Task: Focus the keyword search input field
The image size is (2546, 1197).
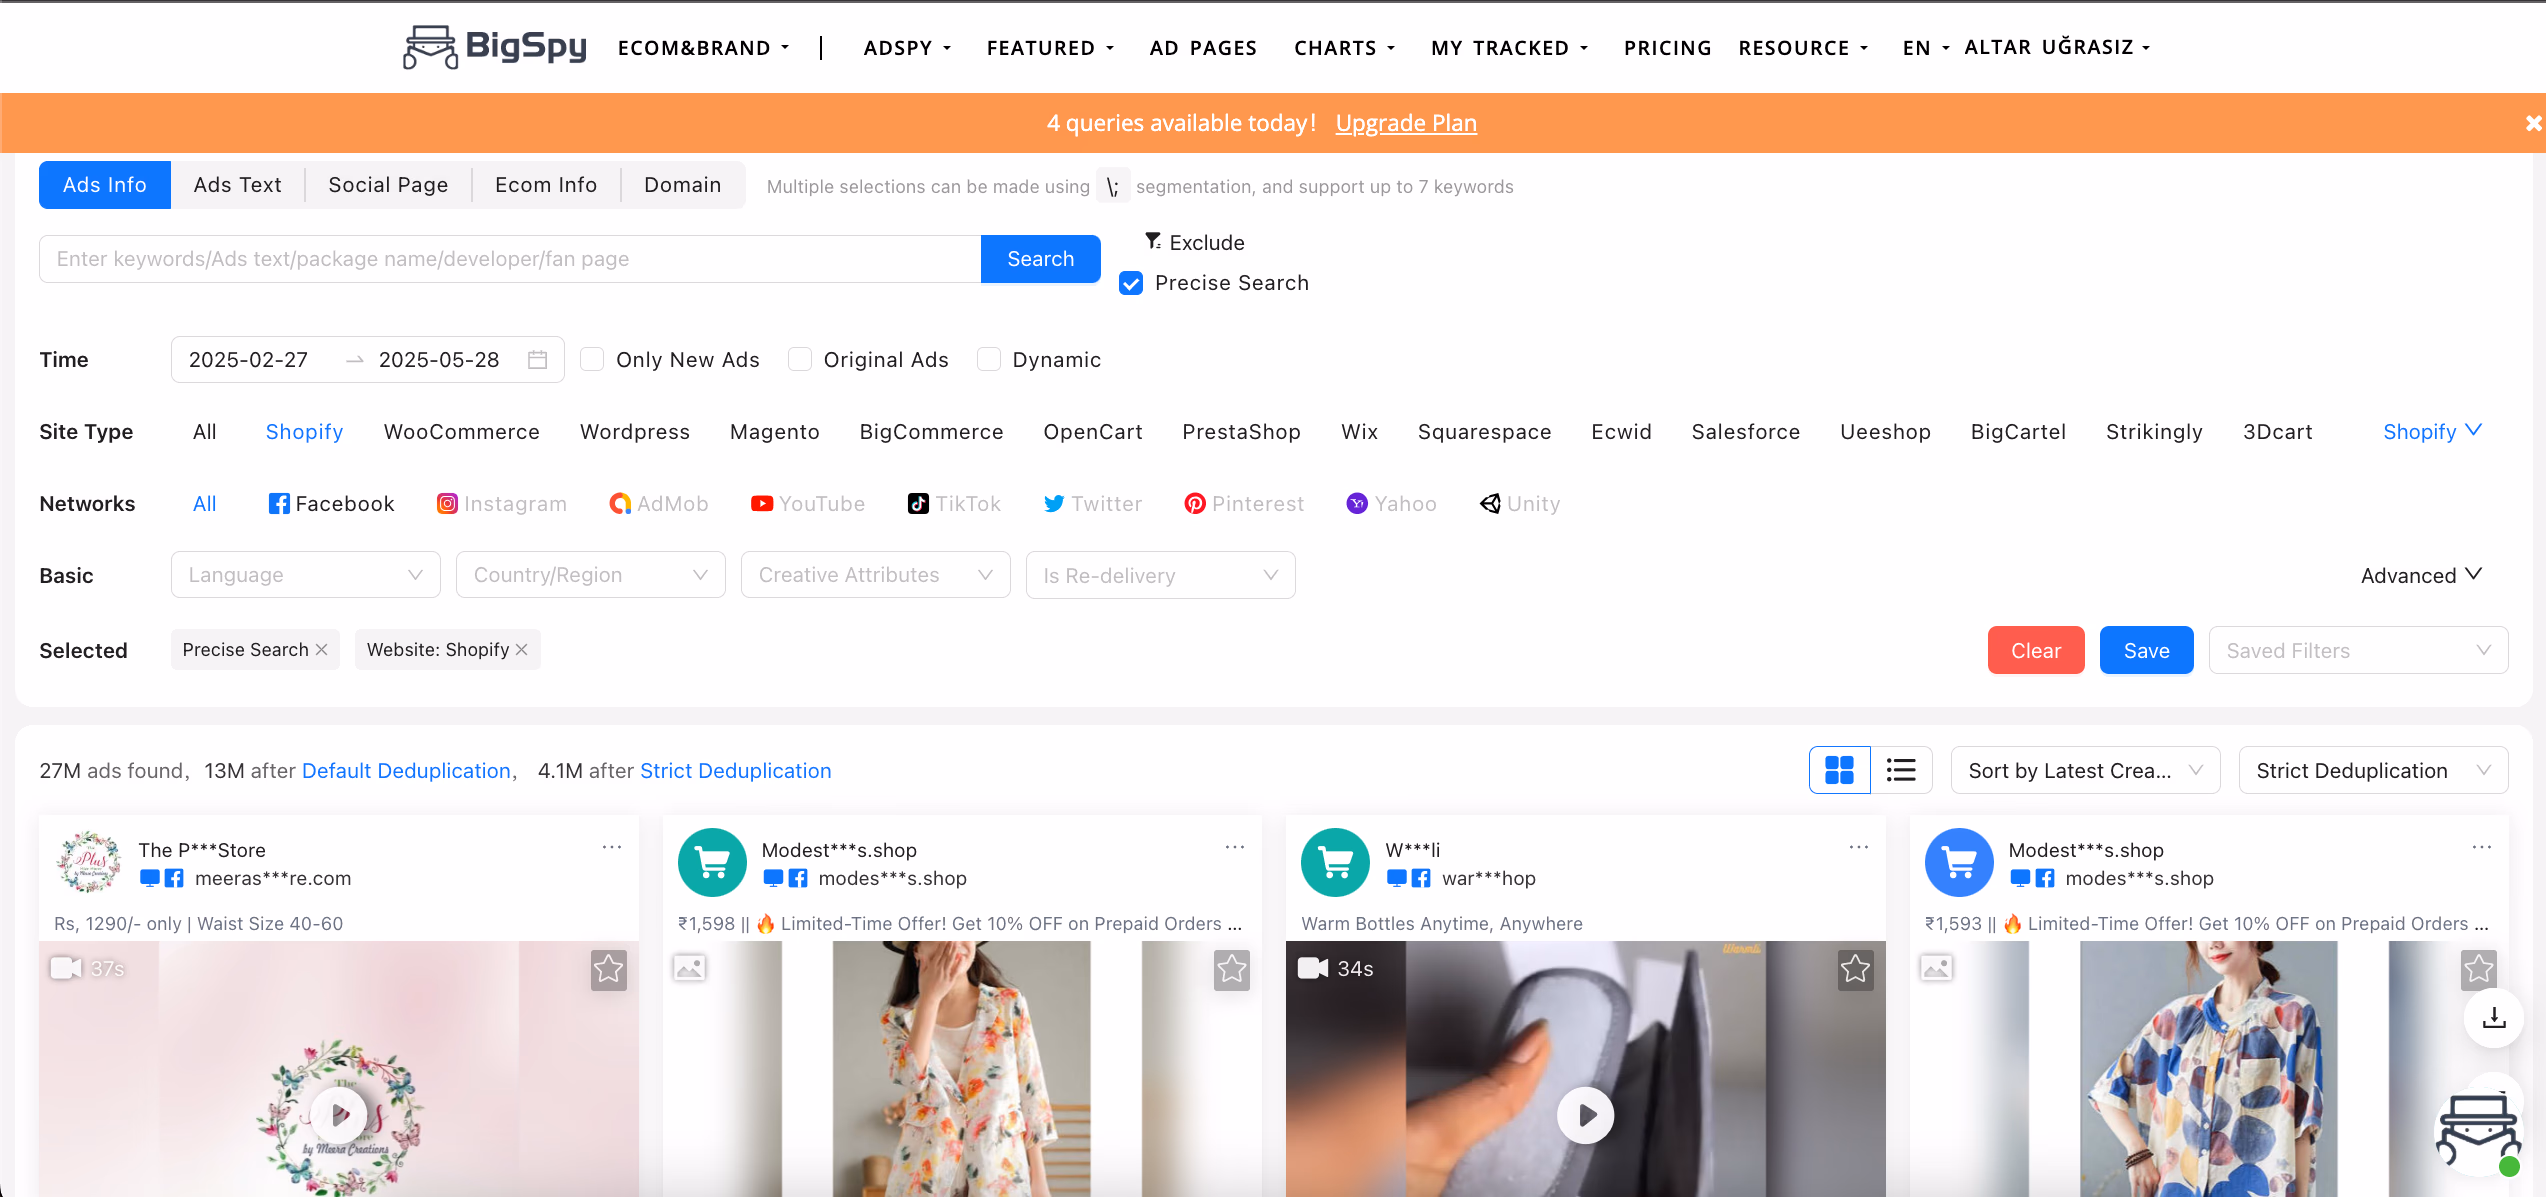Action: (510, 259)
